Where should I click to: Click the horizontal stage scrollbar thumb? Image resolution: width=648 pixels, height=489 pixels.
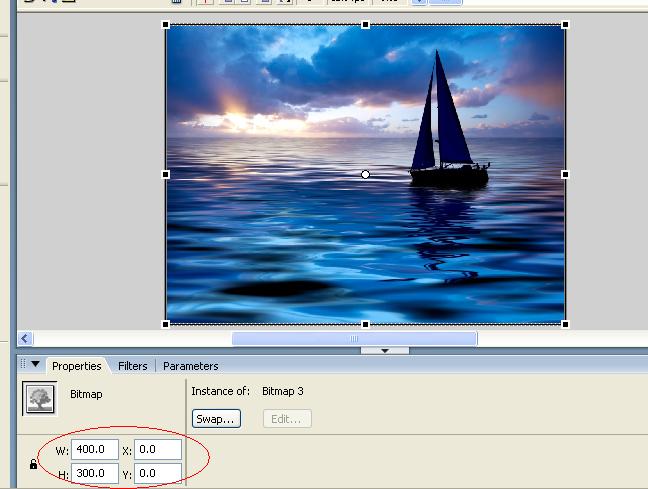pos(354,339)
